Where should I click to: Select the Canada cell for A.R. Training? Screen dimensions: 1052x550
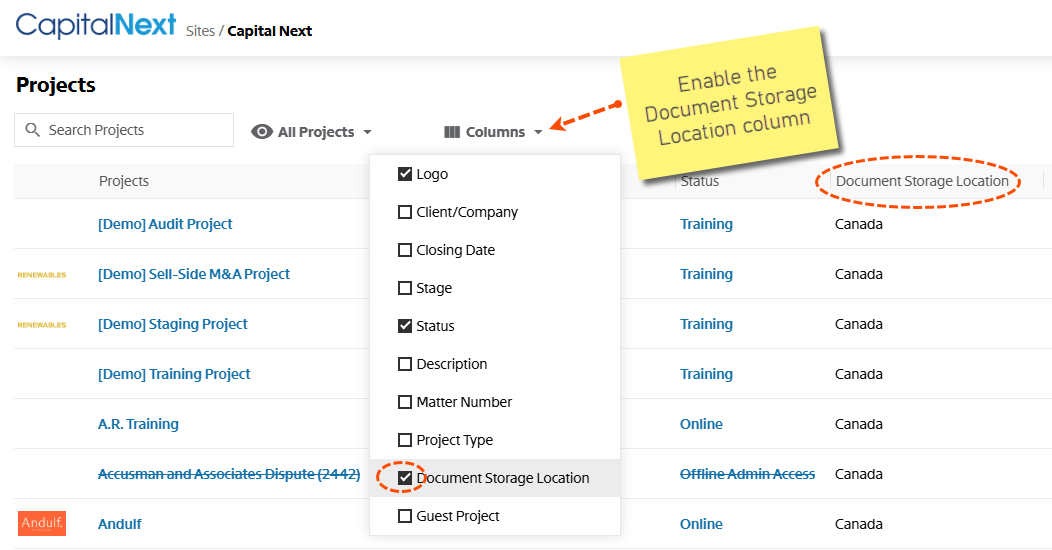point(859,424)
